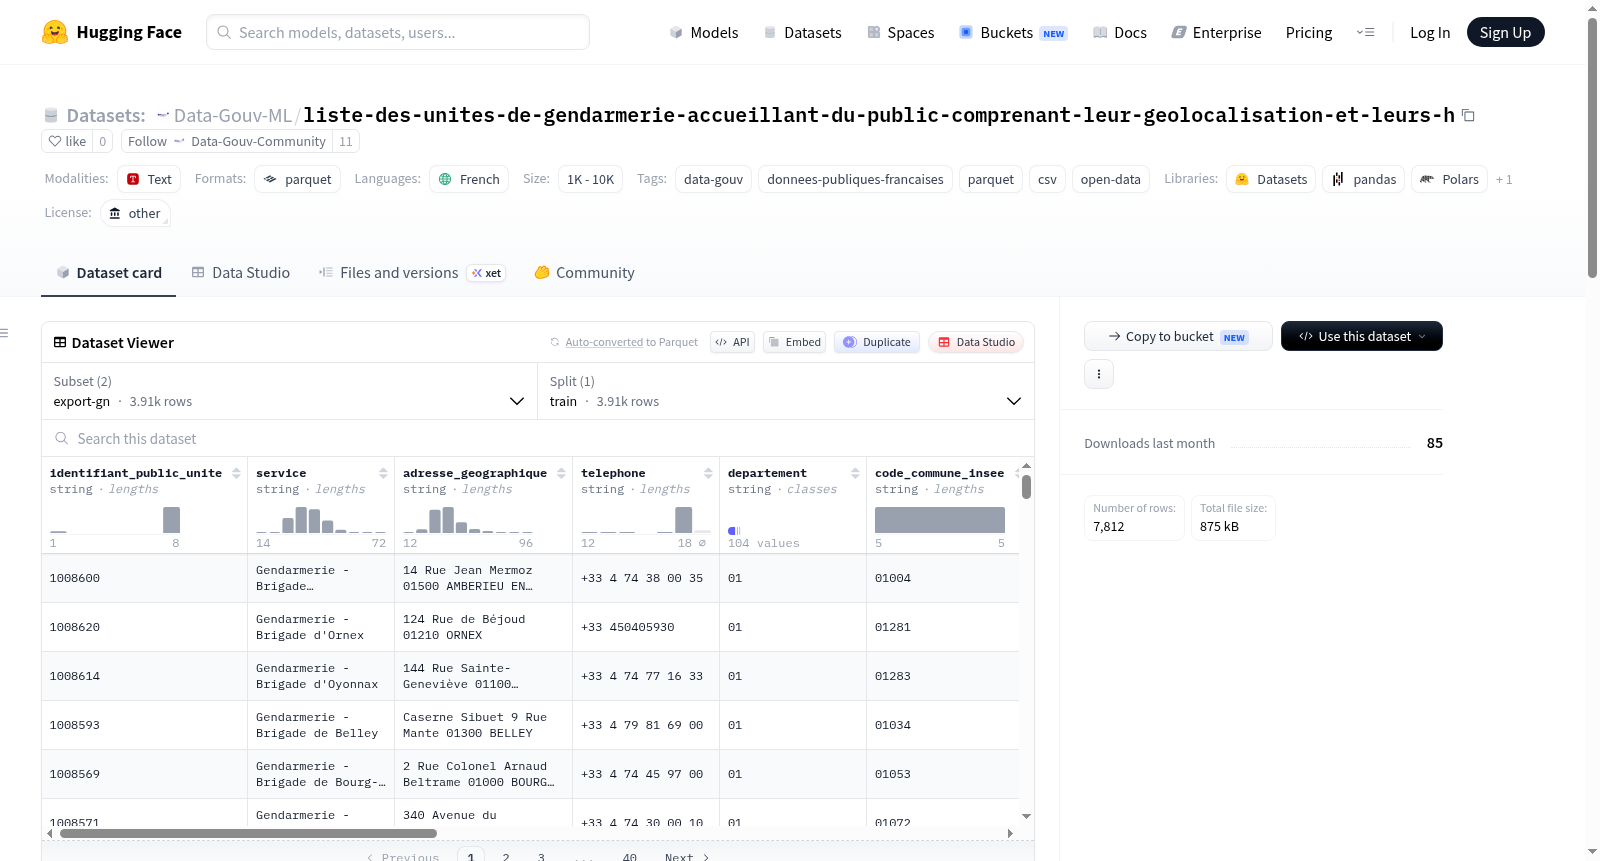Click the like heart button
Screen dimensions: 1600x861
(x=67, y=141)
